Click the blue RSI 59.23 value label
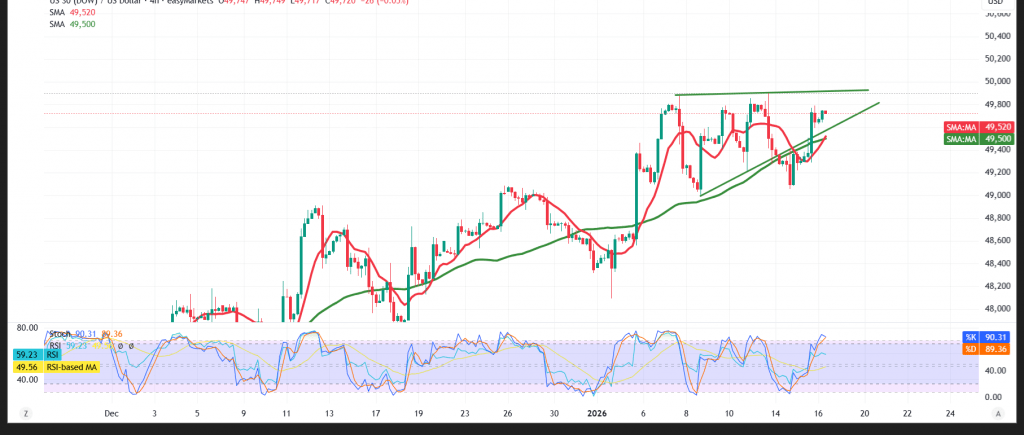This screenshot has height=435, width=1024. (26, 354)
